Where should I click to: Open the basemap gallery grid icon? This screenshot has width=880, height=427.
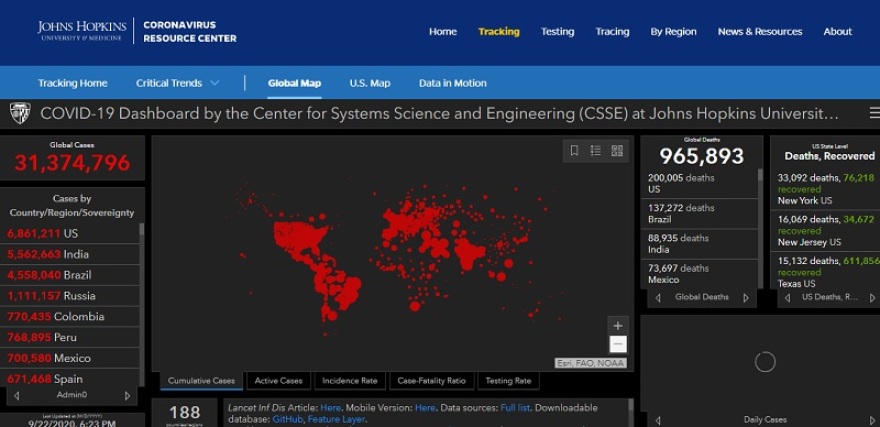617,151
